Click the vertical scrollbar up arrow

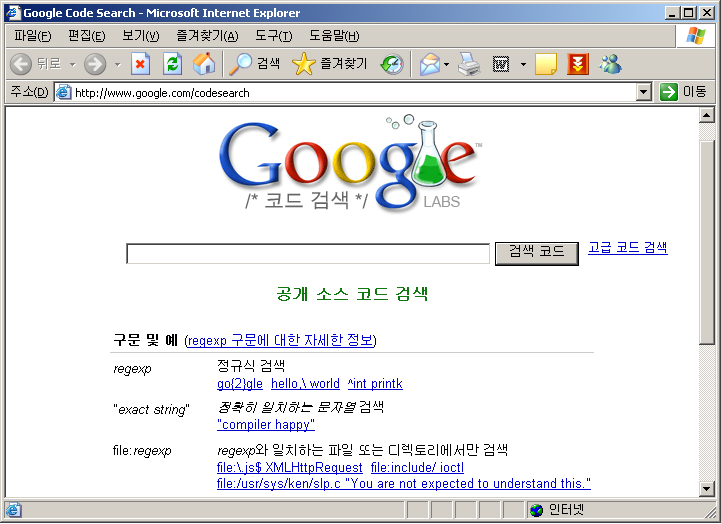point(707,115)
